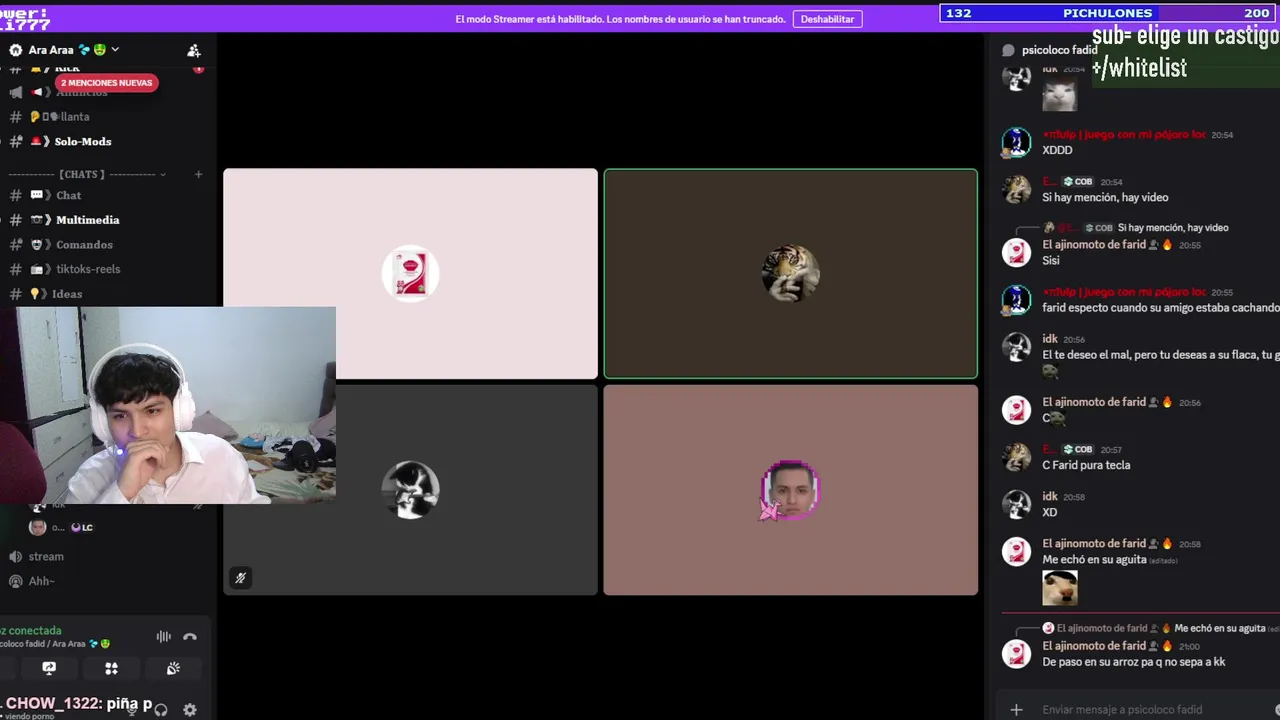Viewport: 1280px width, 720px height.
Task: Select the face avatar call tile
Action: 790,490
